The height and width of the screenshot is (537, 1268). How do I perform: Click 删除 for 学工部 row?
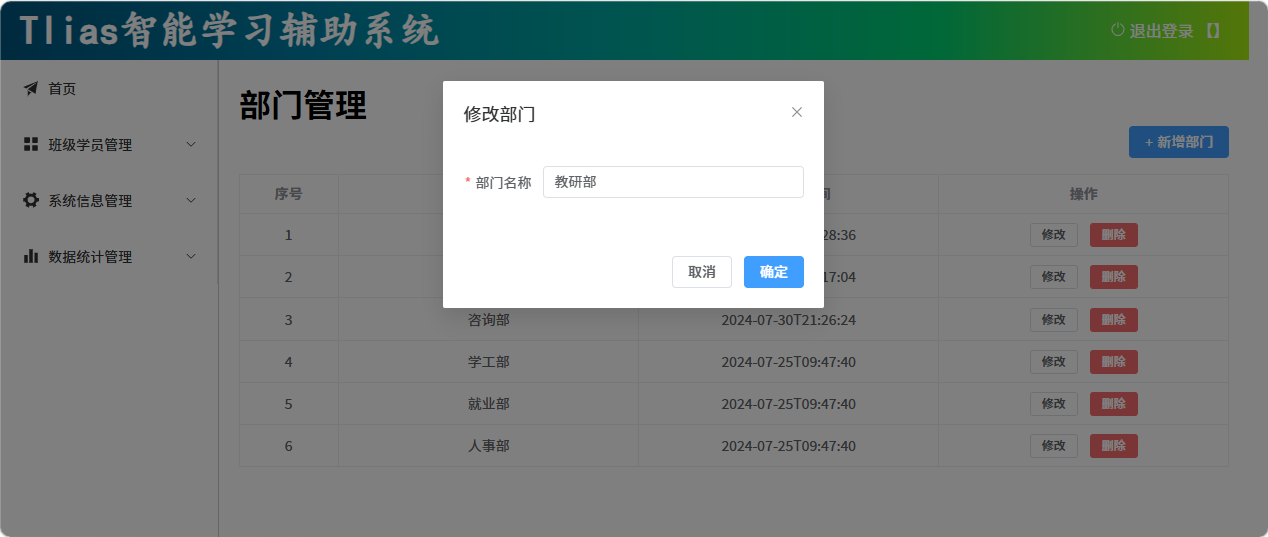coord(1114,362)
